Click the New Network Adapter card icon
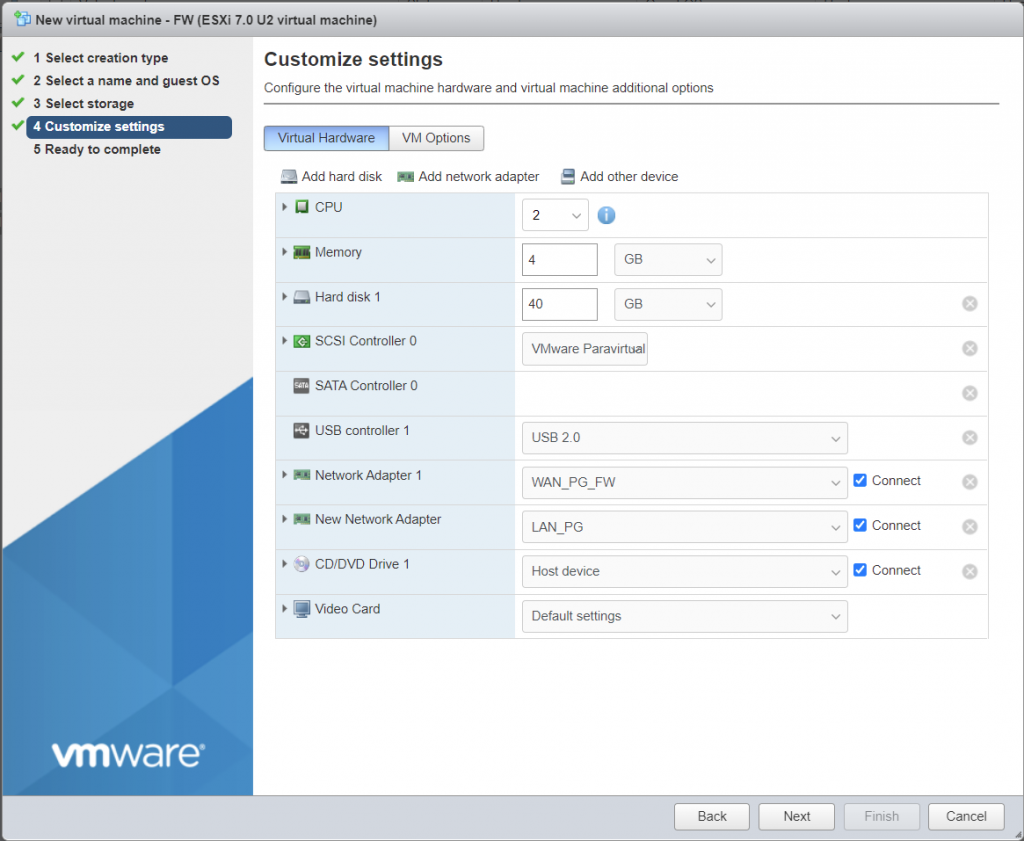 click(301, 519)
